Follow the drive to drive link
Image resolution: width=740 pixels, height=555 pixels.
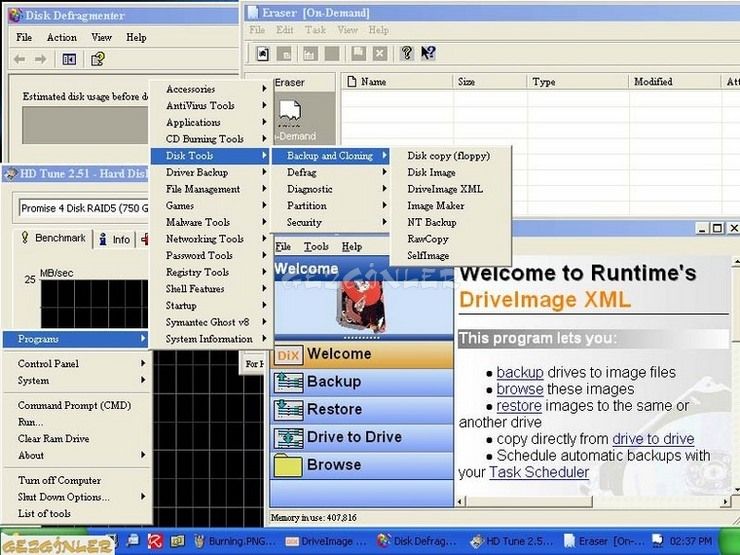point(653,439)
